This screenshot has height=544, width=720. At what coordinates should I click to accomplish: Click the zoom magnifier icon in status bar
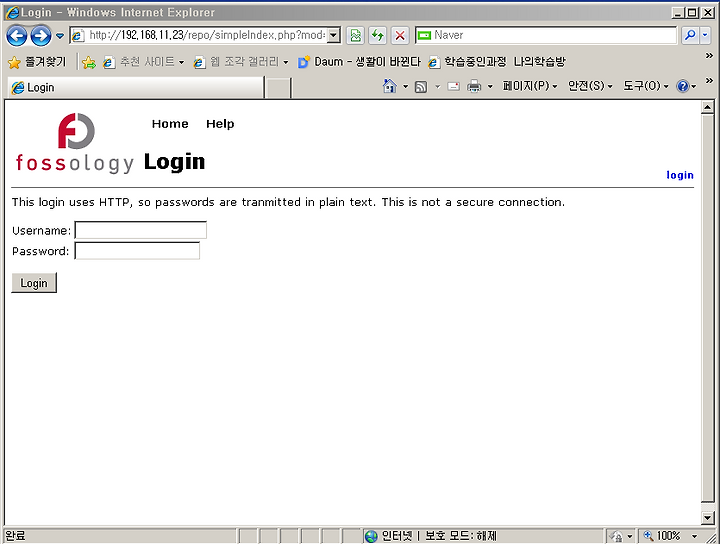[x=648, y=535]
